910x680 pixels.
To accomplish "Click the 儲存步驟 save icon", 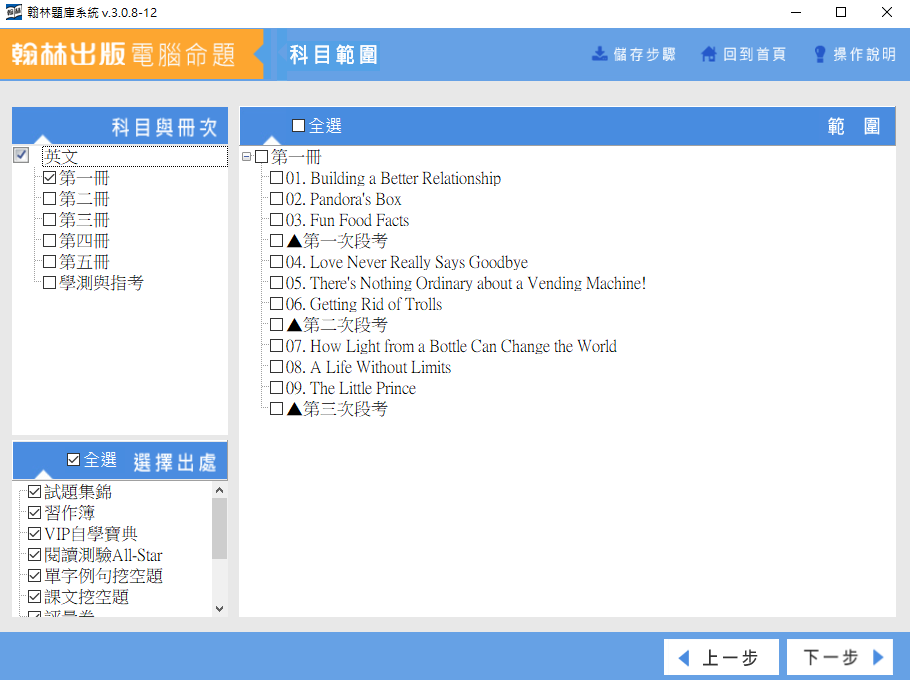I will [600, 54].
